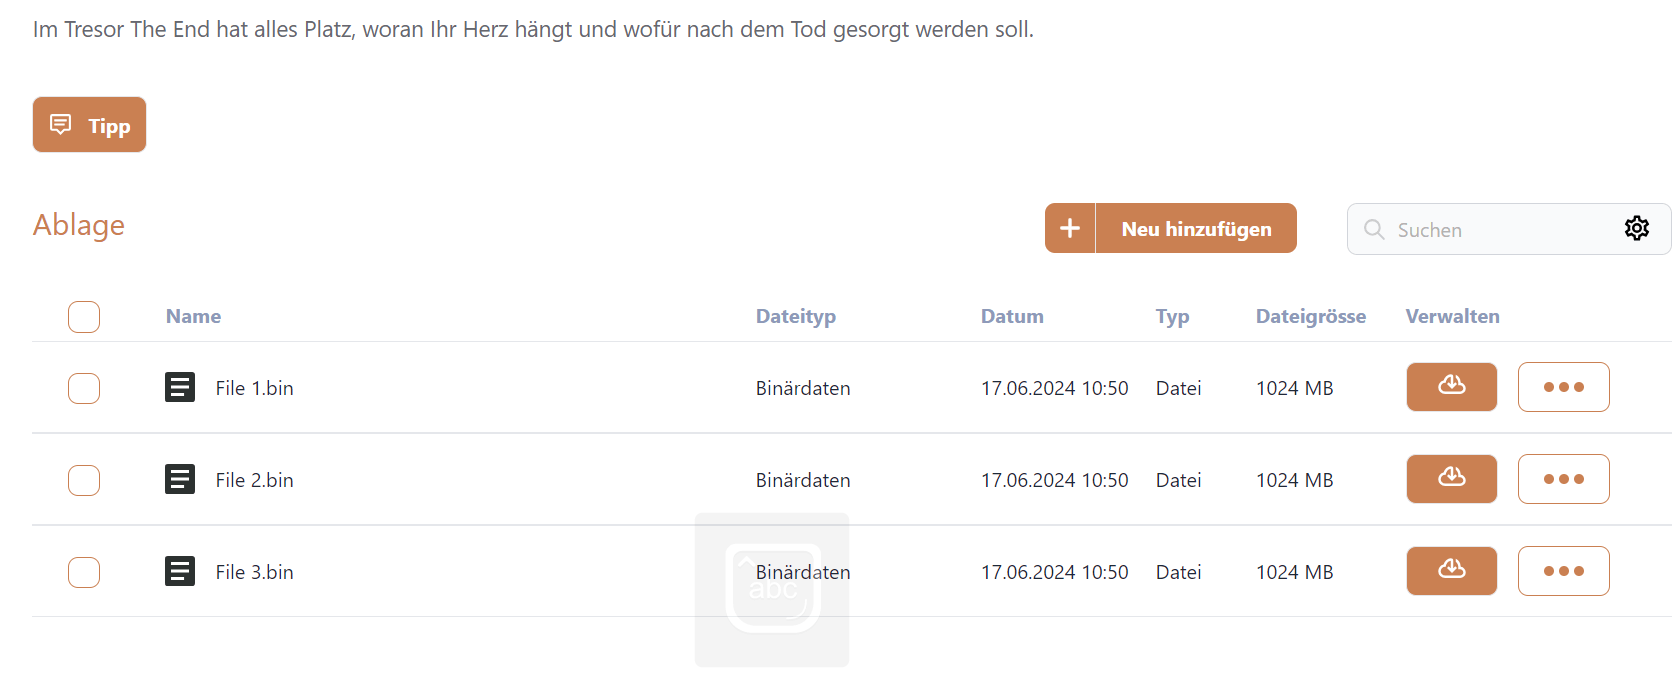This screenshot has width=1680, height=682.
Task: Click the document icon beside File 3.bin
Action: (180, 572)
